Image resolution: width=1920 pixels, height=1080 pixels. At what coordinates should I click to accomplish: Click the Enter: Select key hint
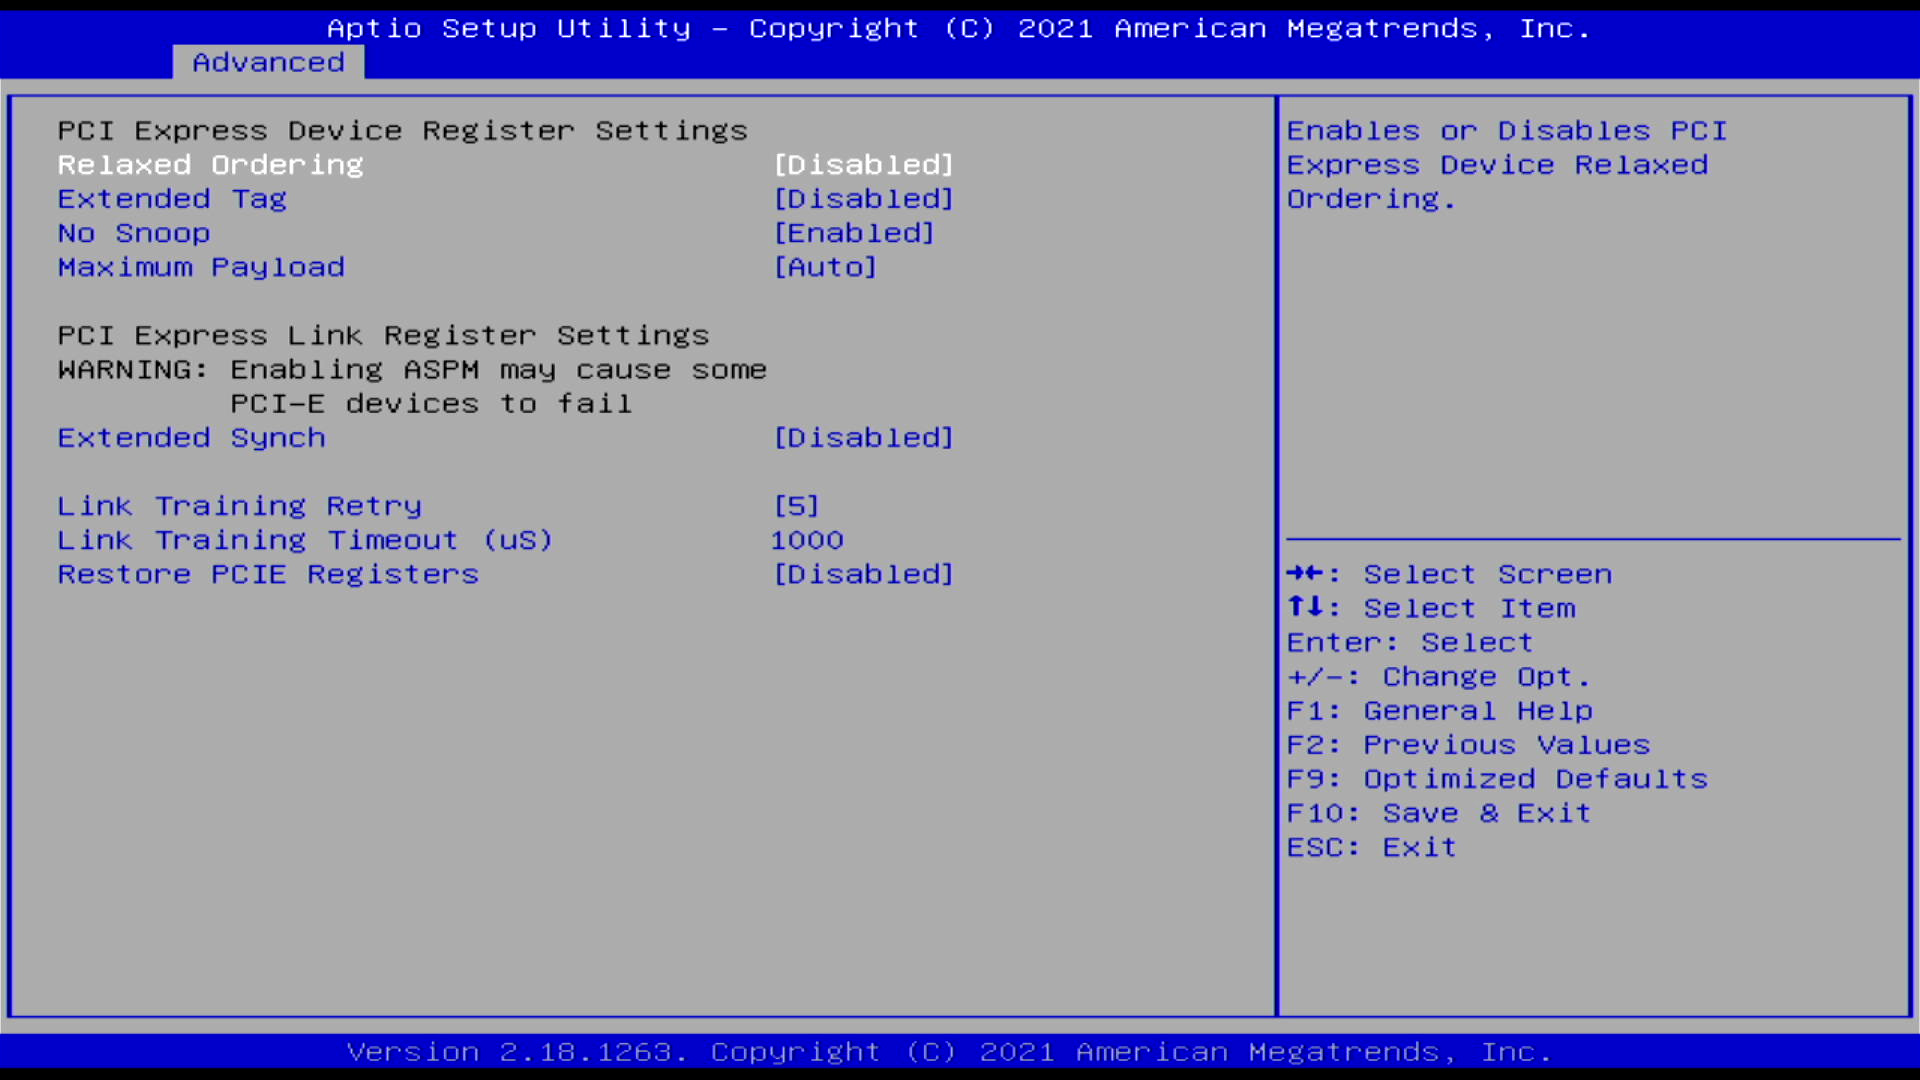pos(1409,643)
